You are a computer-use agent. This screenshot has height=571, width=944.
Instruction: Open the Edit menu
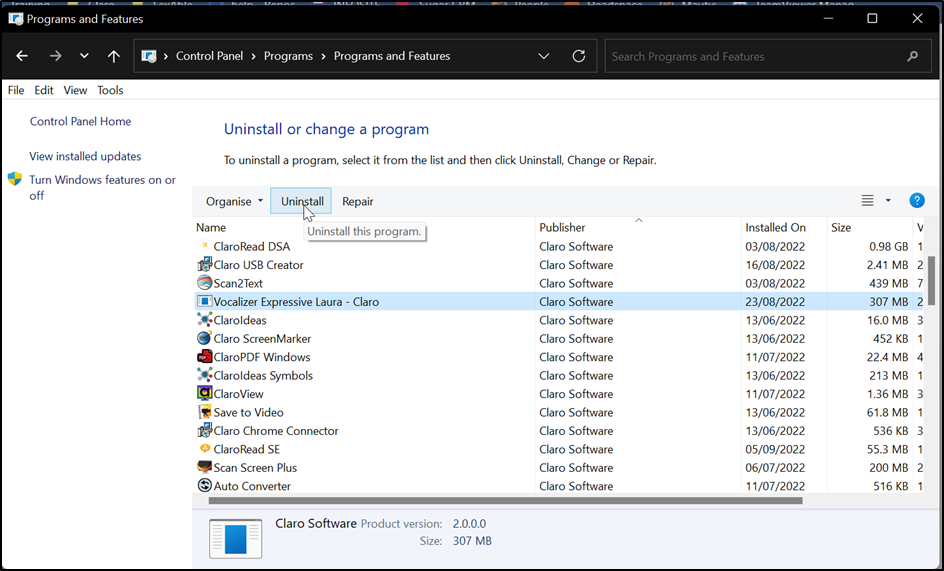pyautogui.click(x=43, y=90)
